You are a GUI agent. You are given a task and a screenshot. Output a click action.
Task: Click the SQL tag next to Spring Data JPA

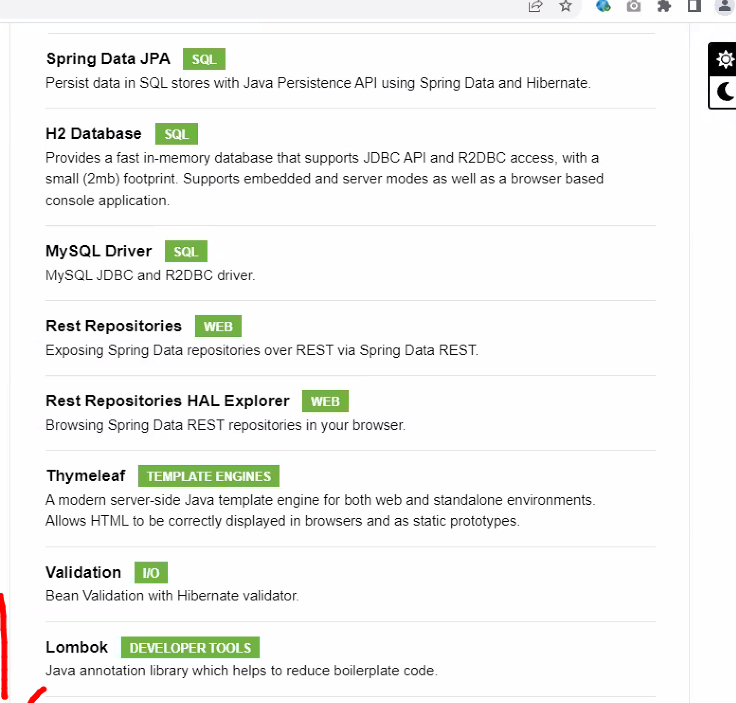point(204,59)
